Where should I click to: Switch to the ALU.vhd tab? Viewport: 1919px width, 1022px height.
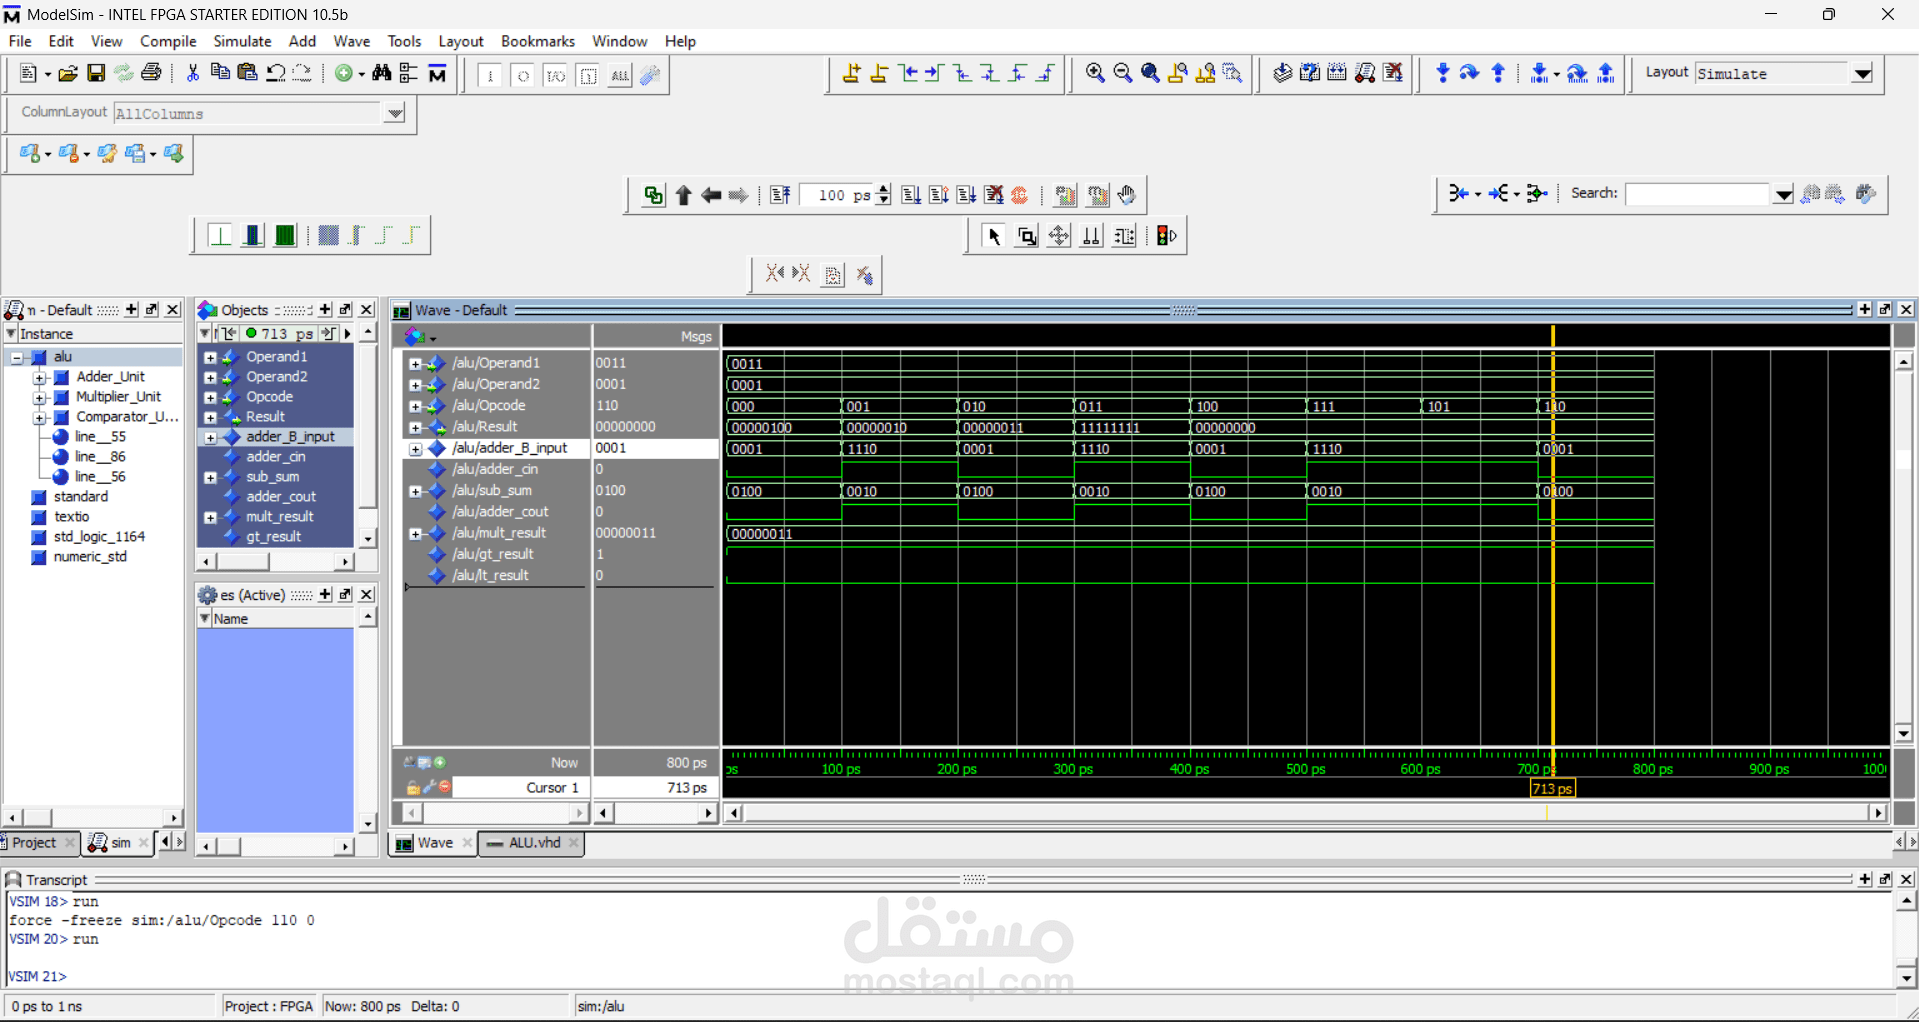534,843
